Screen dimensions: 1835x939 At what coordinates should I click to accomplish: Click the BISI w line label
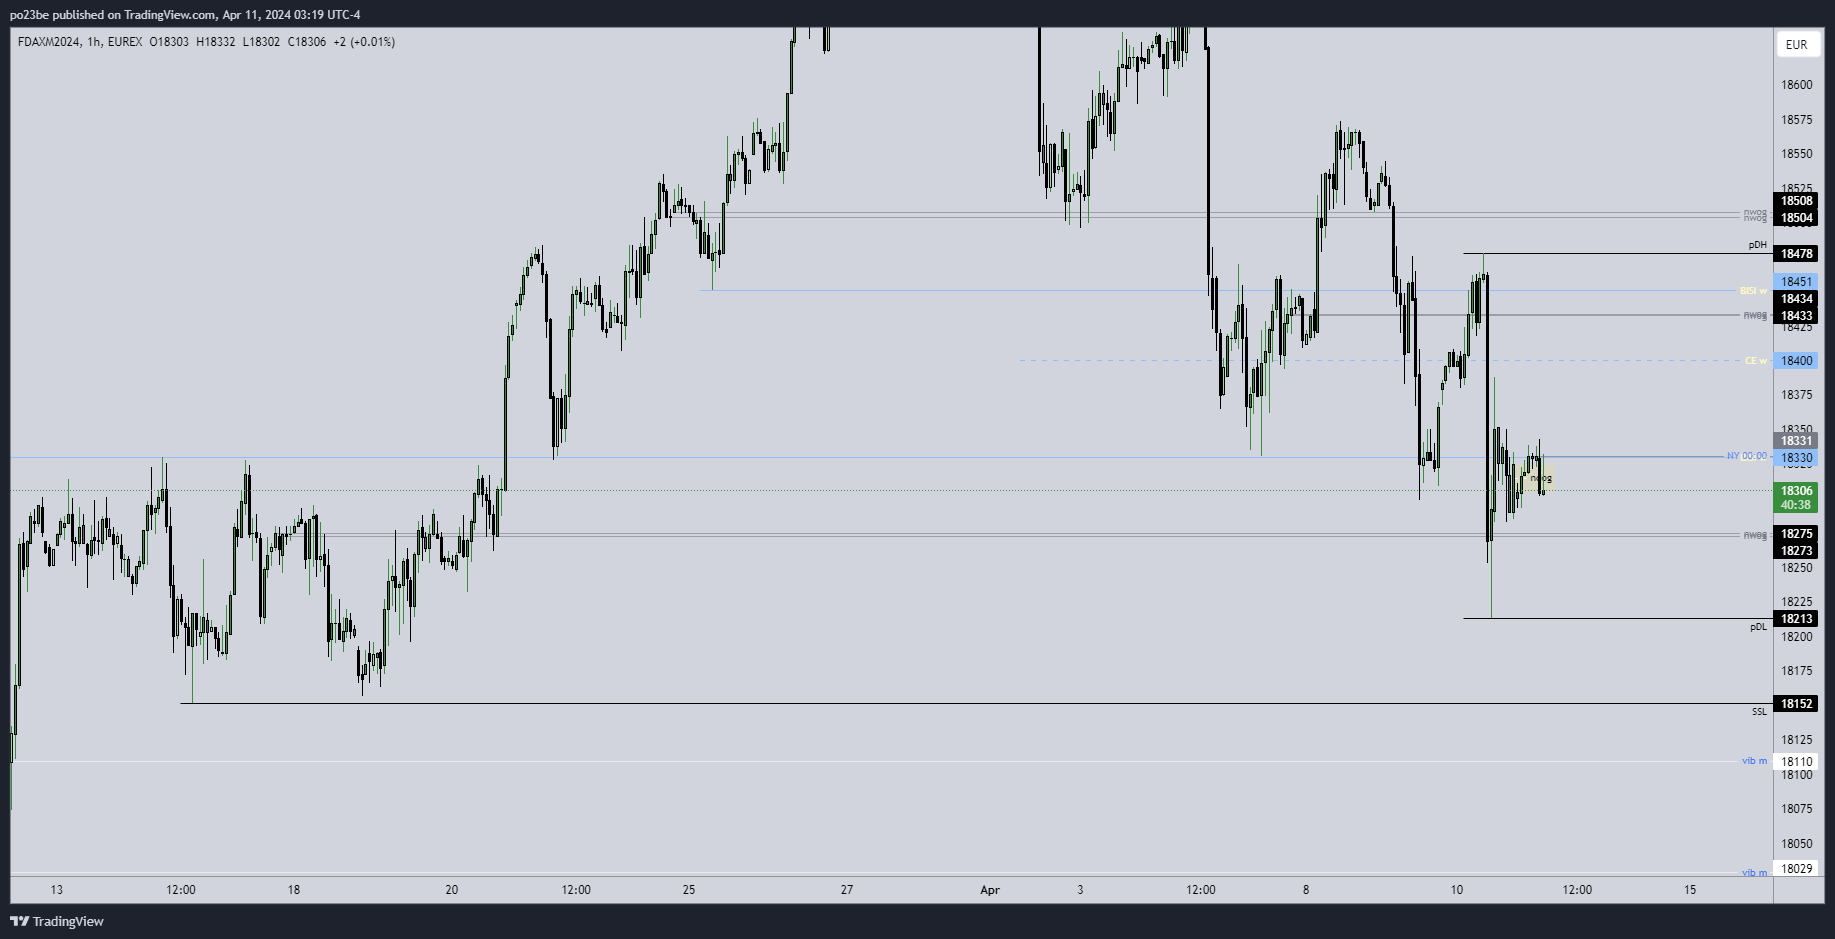pyautogui.click(x=1752, y=291)
